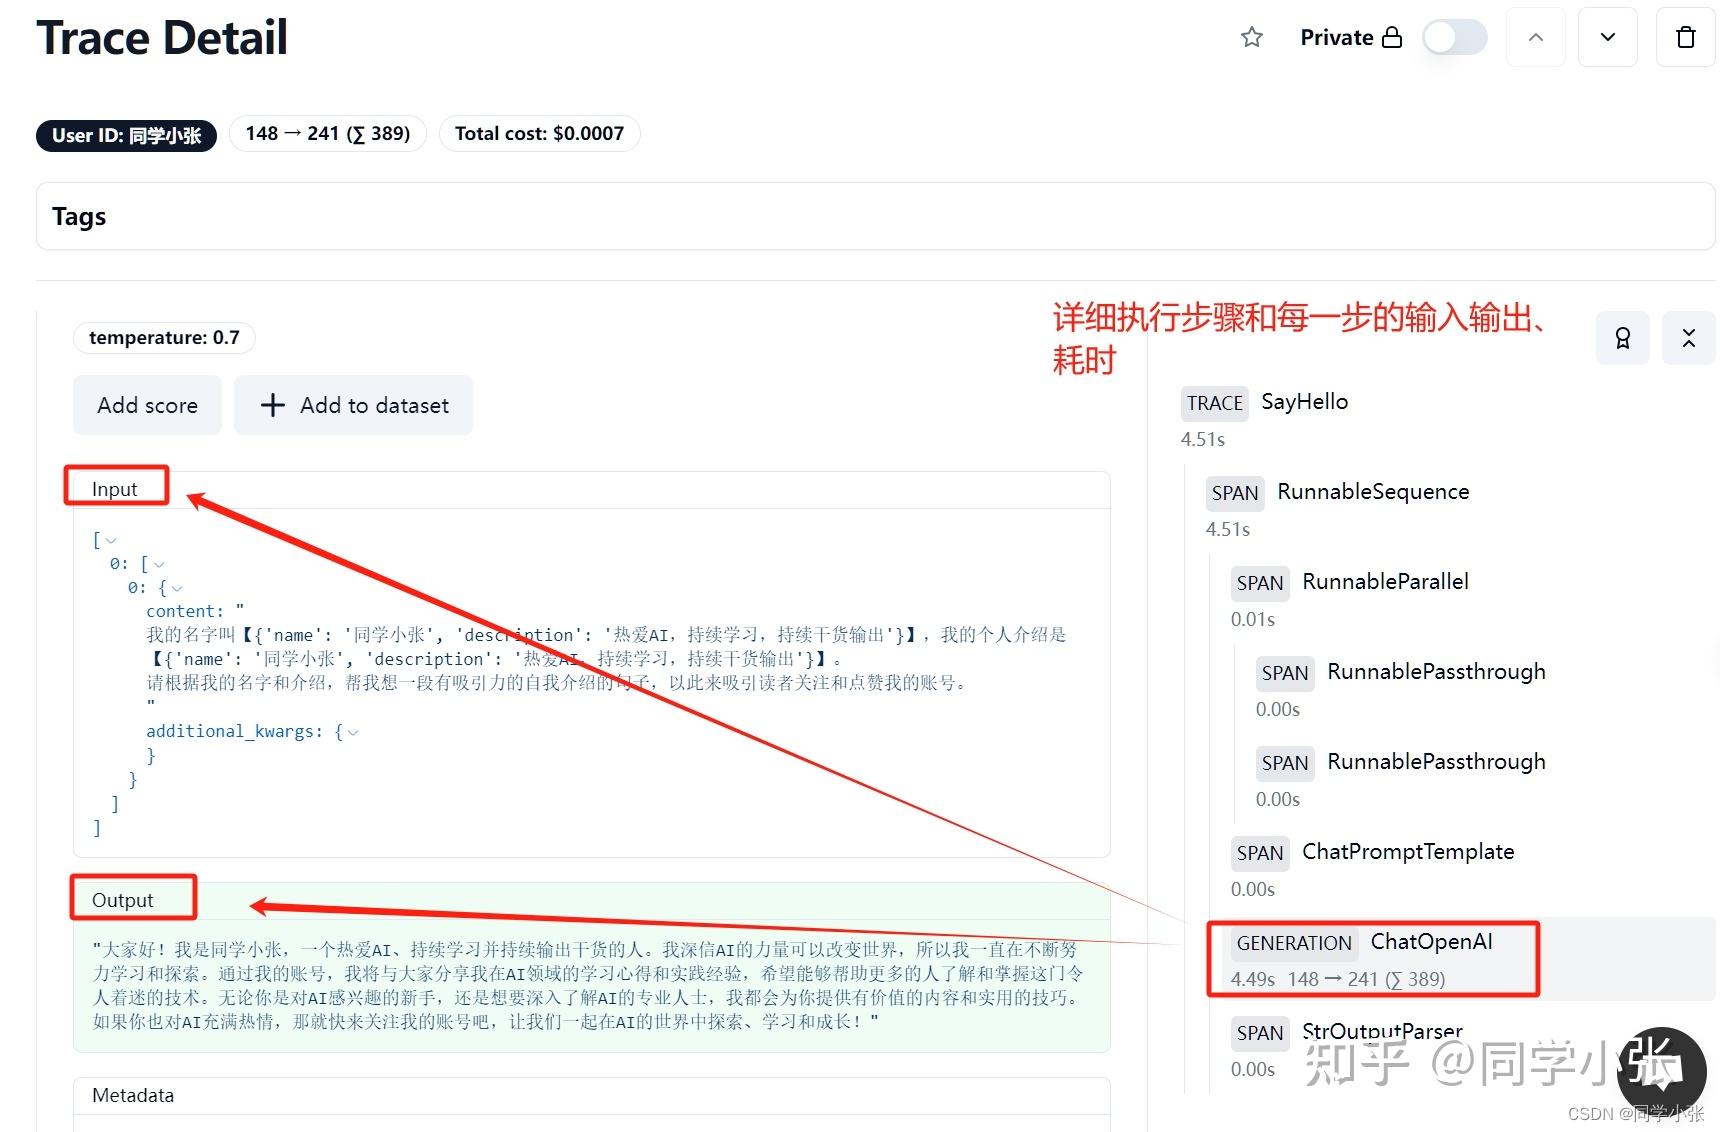The image size is (1720, 1132).
Task: Select the ChatPromptTemplate span
Action: 1408,851
